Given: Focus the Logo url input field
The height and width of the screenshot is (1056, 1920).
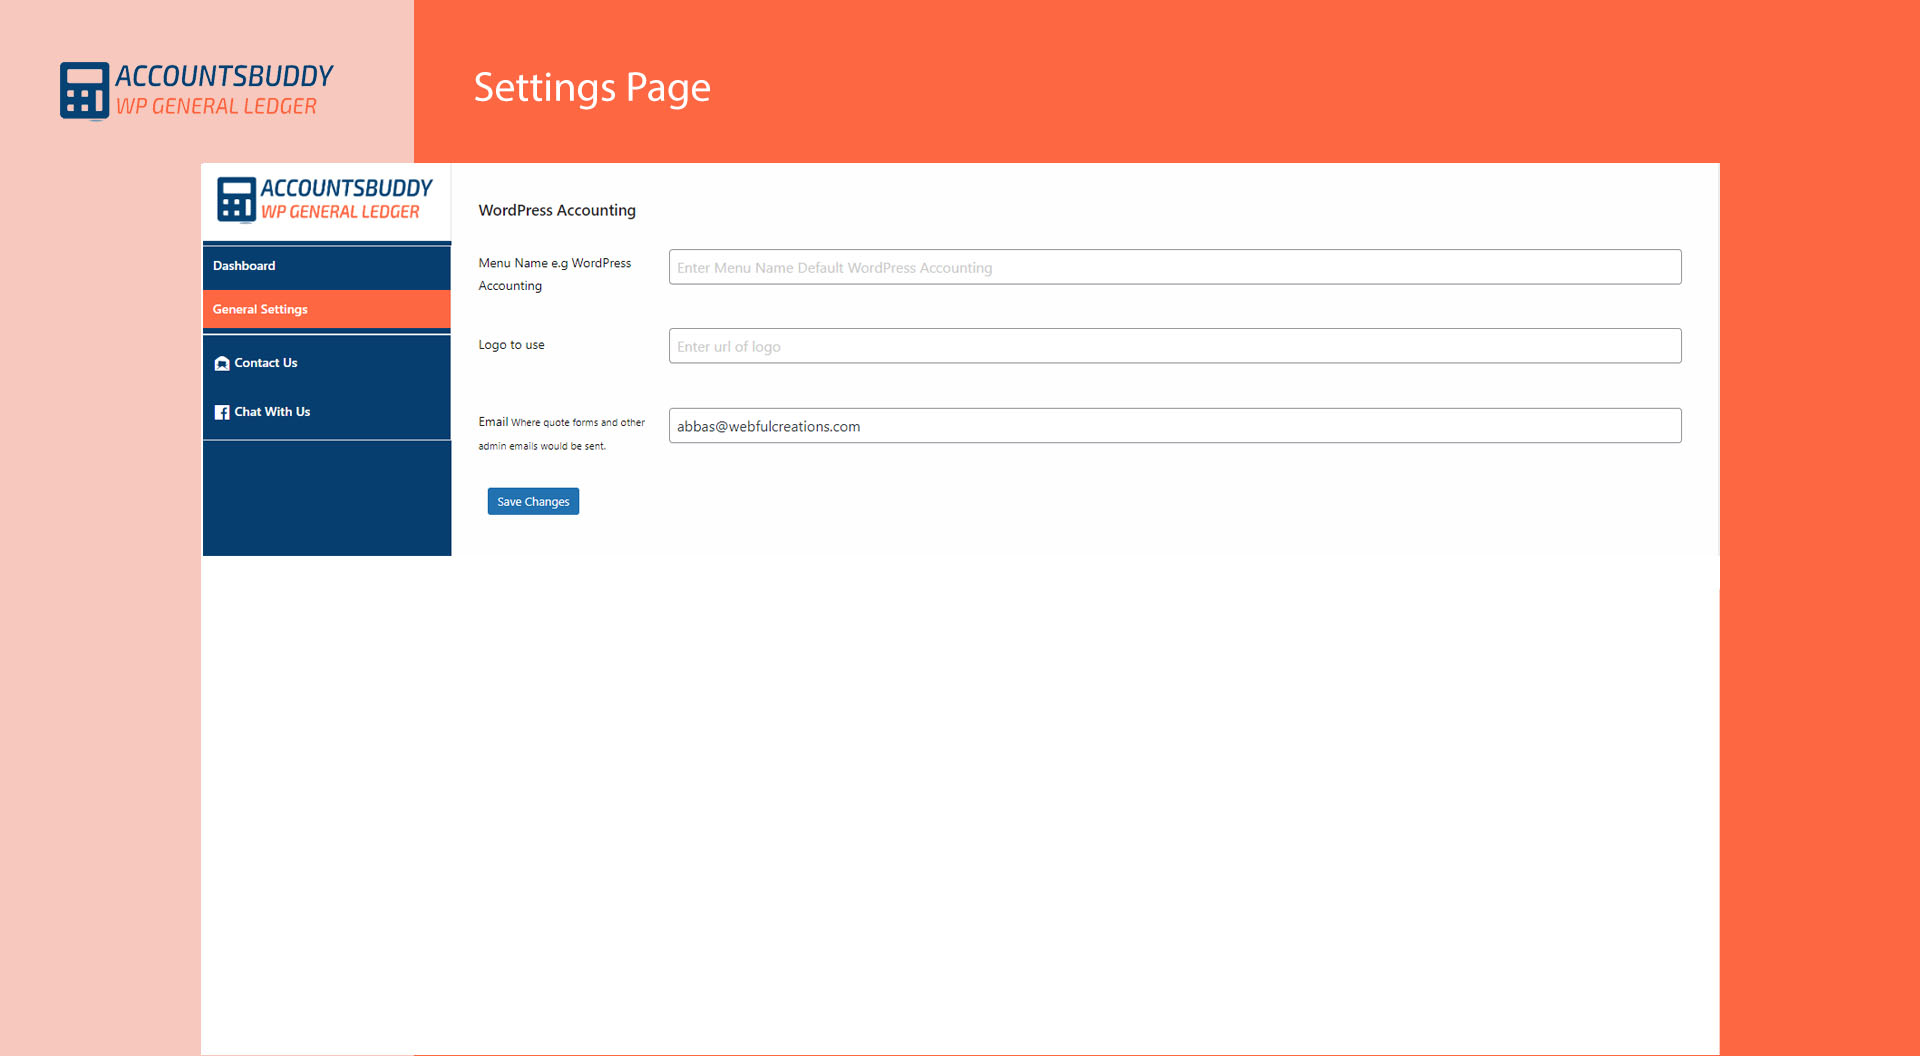Looking at the screenshot, I should pyautogui.click(x=1175, y=346).
